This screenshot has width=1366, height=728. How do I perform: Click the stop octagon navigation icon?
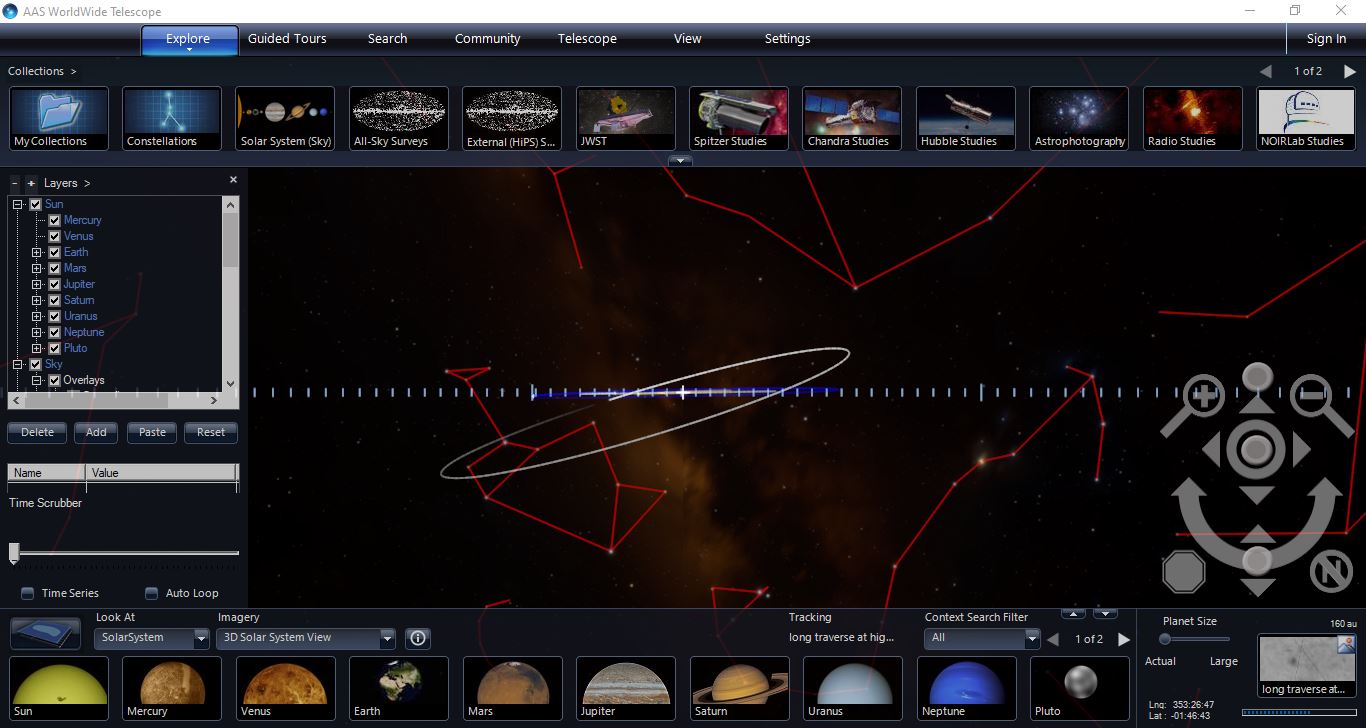tap(1184, 571)
